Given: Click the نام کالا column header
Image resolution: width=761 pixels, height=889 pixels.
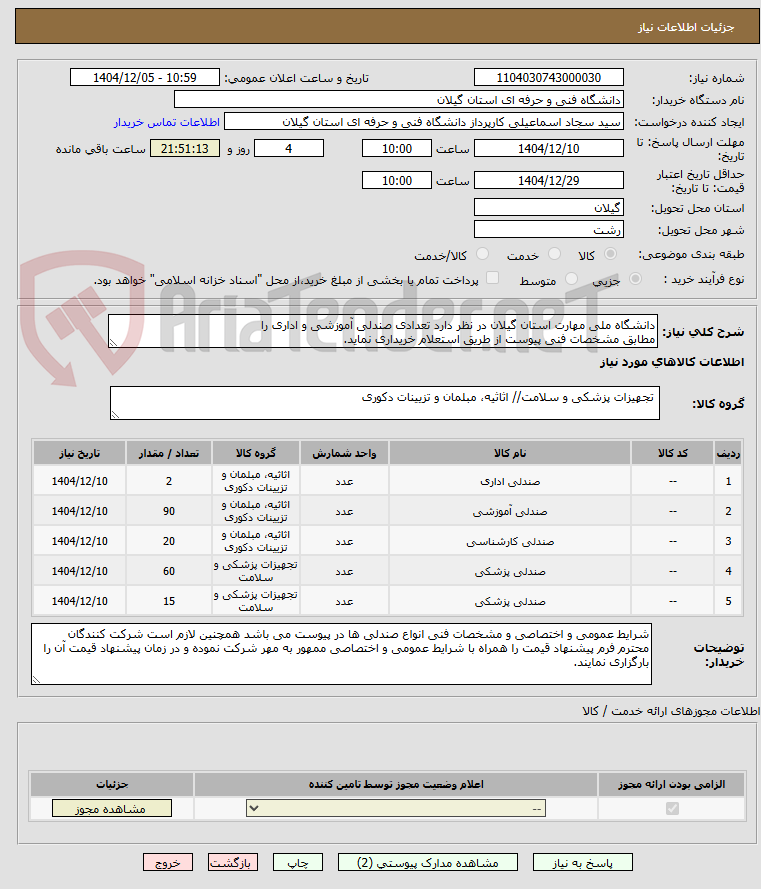Looking at the screenshot, I should coord(510,454).
